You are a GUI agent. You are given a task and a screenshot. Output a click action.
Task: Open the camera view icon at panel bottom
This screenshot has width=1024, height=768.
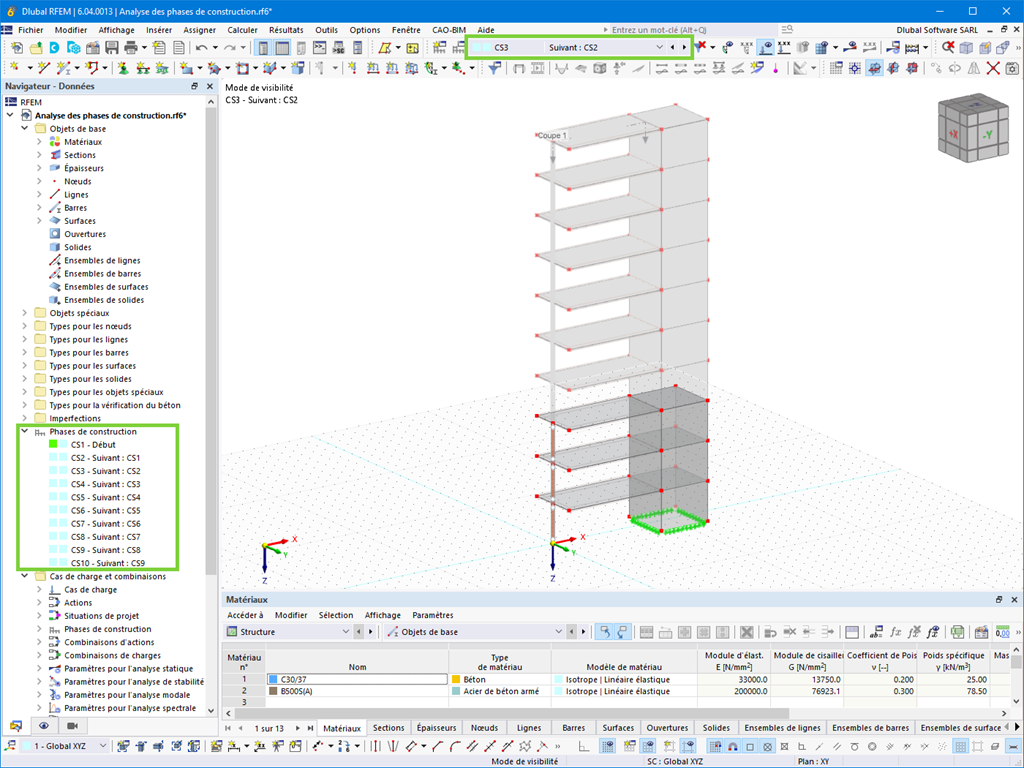[x=72, y=726]
